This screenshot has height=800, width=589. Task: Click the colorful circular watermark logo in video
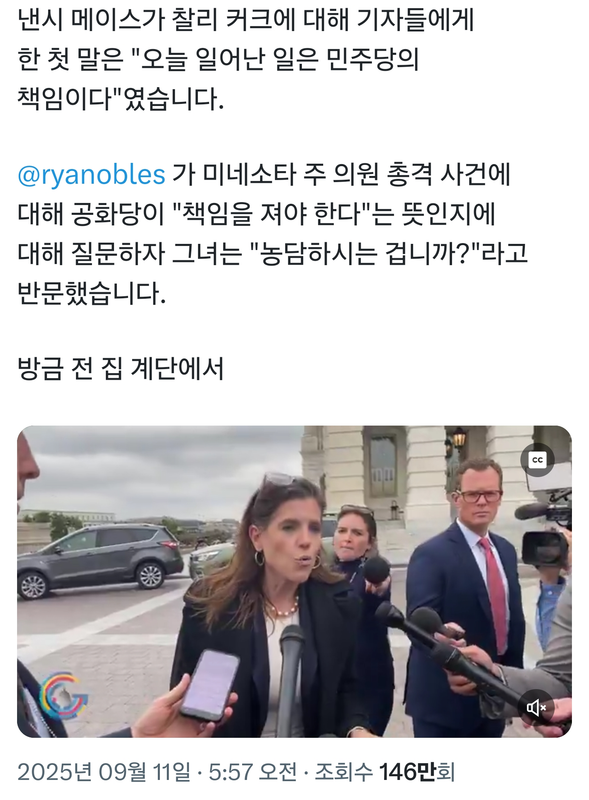pyautogui.click(x=64, y=695)
